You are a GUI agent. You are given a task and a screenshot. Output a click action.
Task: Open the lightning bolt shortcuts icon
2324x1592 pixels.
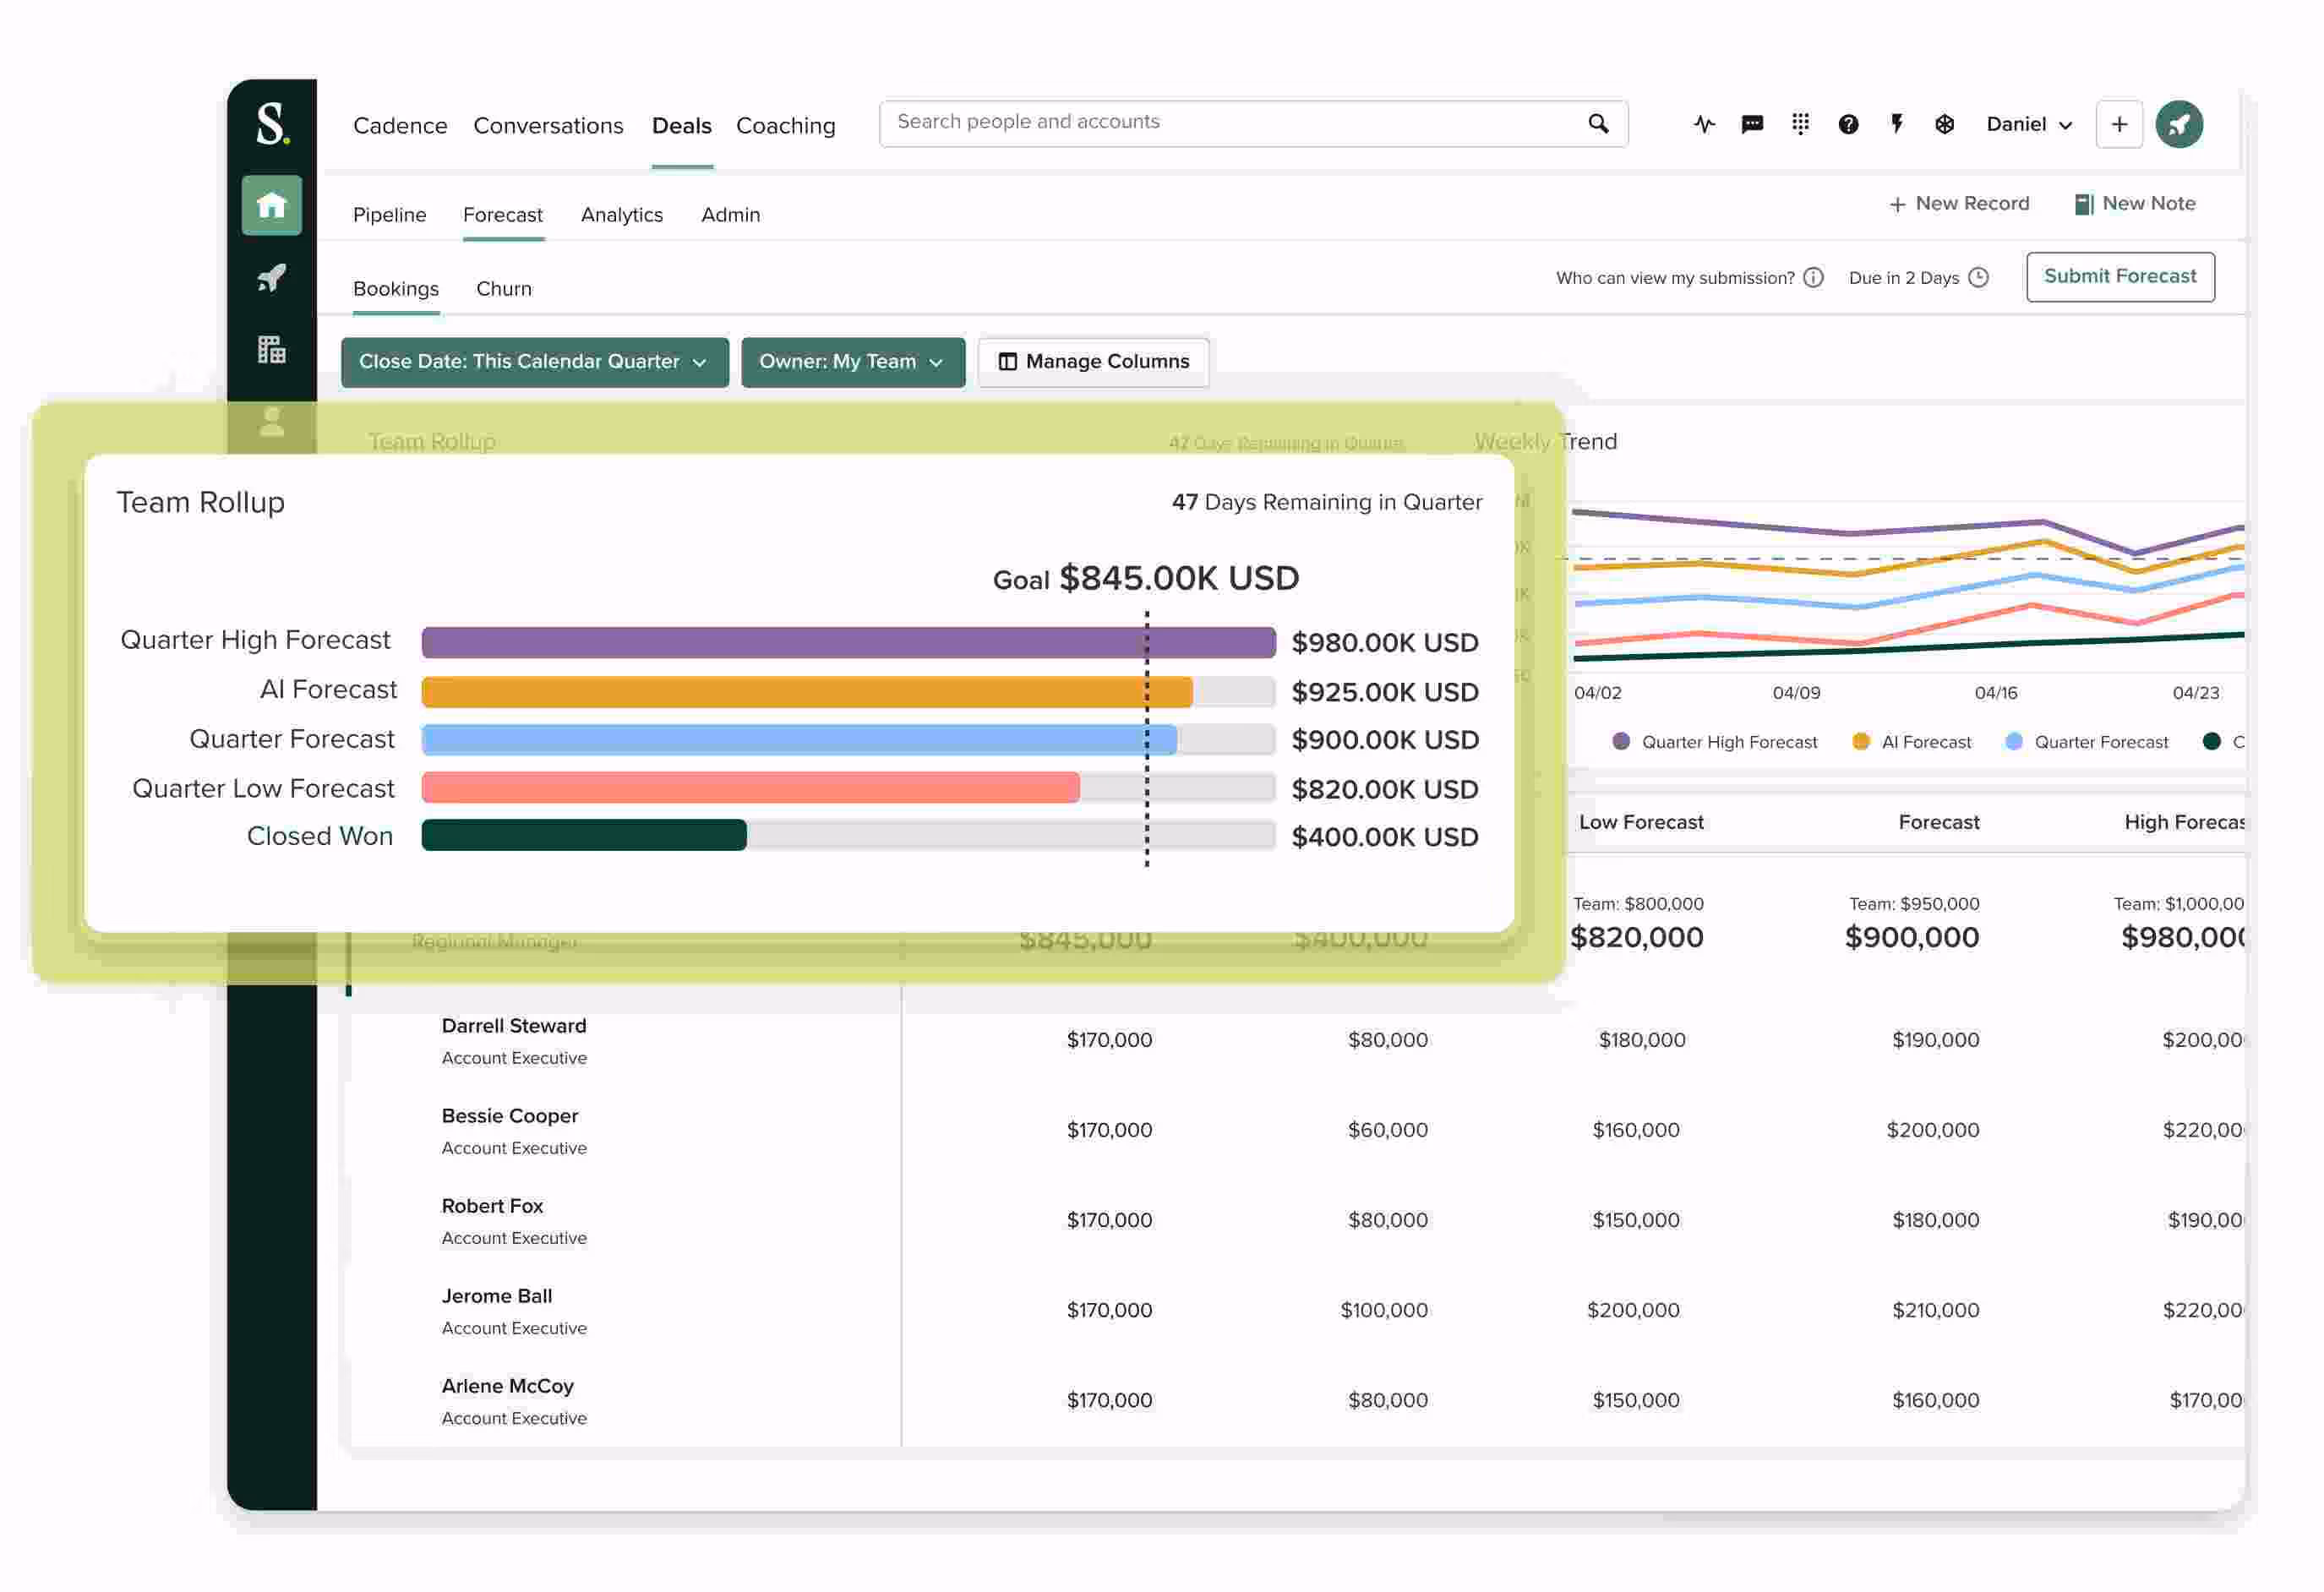tap(1897, 123)
